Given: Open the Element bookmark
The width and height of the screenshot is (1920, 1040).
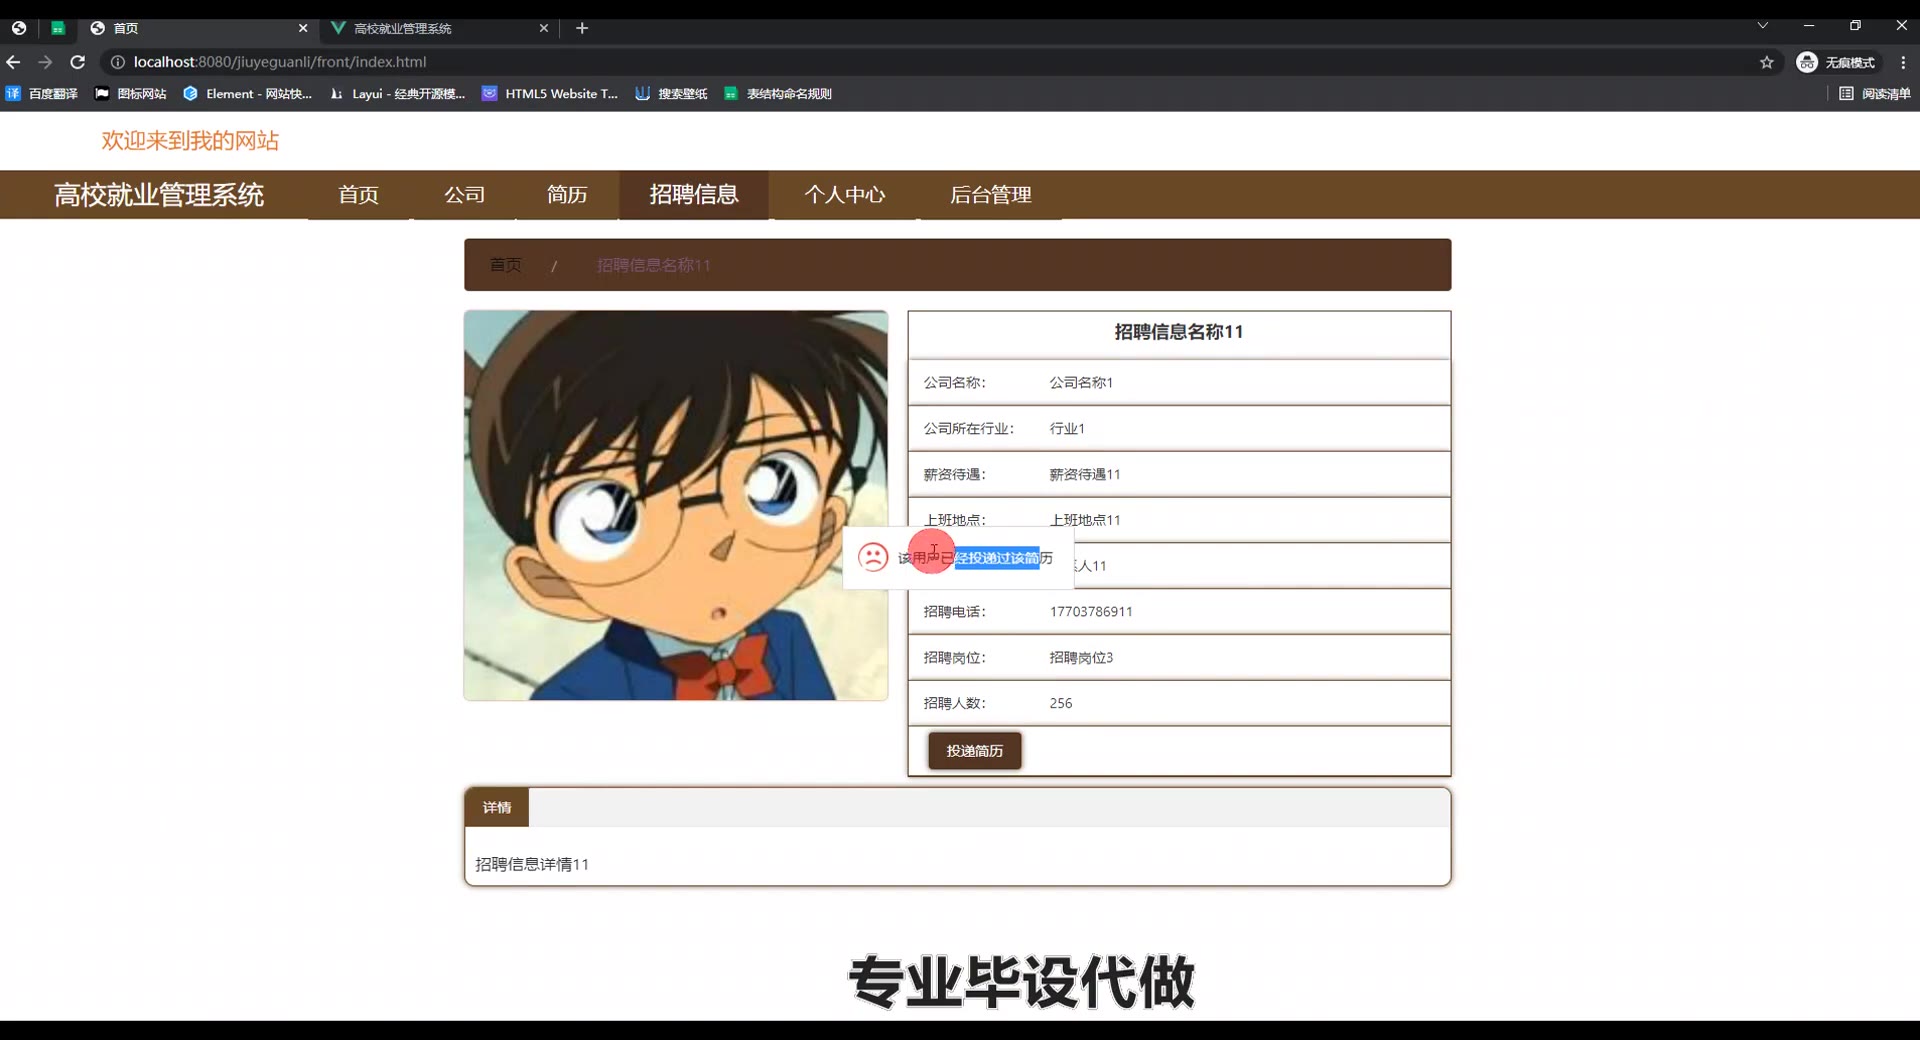Looking at the screenshot, I should click(x=248, y=94).
